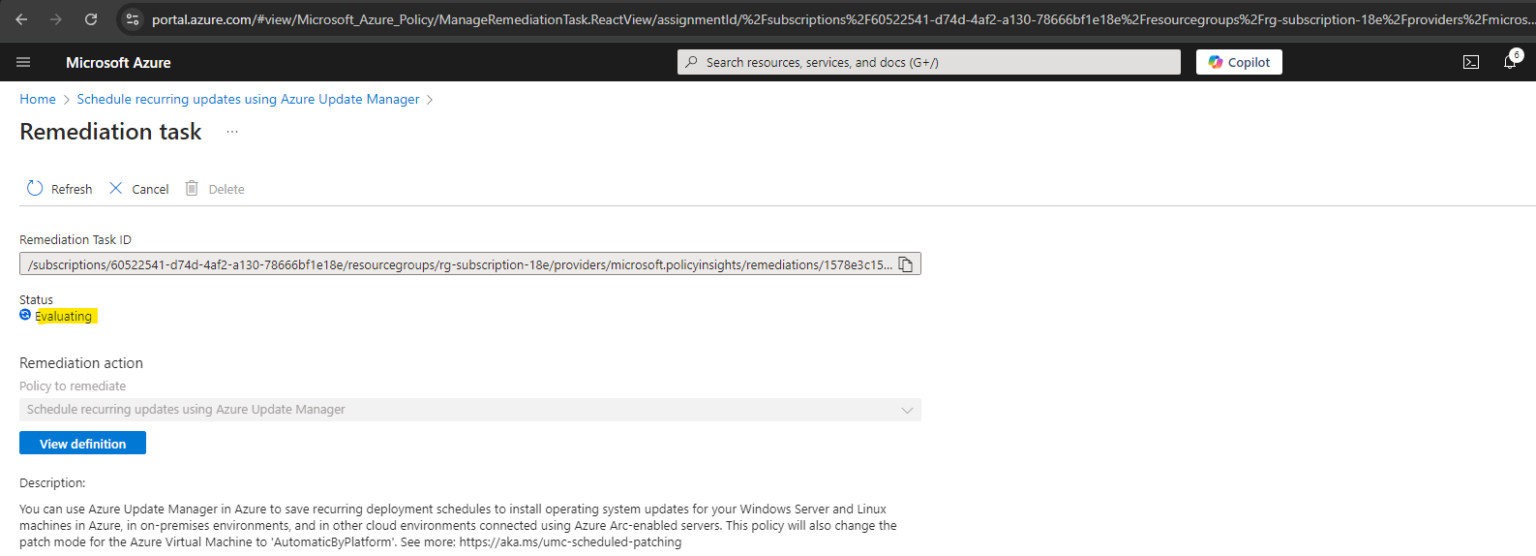
Task: Select the Remediation action heading
Action: click(x=81, y=363)
